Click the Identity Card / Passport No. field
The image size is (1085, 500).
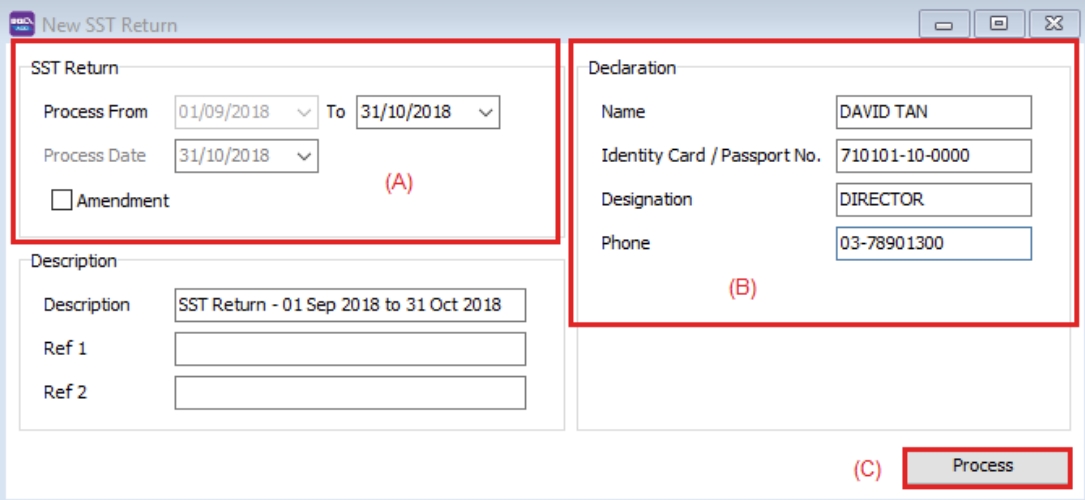[932, 156]
